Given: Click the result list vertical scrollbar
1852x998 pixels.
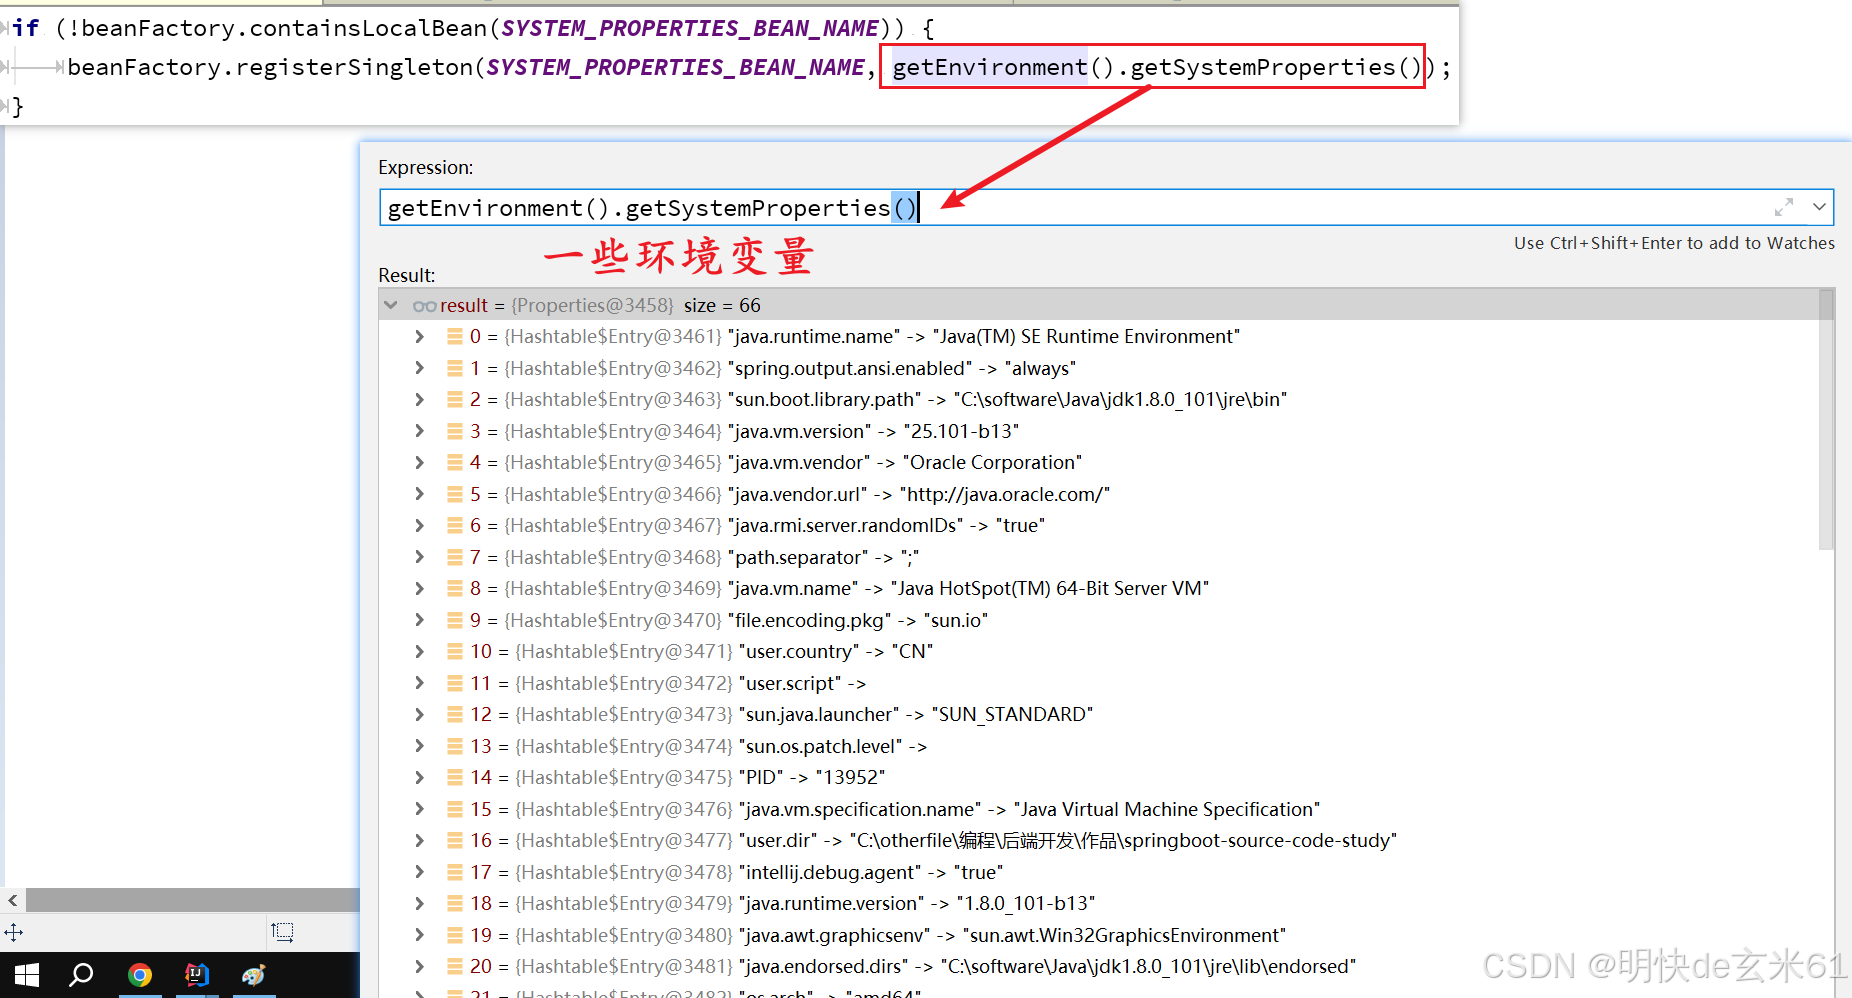Looking at the screenshot, I should 1826,420.
